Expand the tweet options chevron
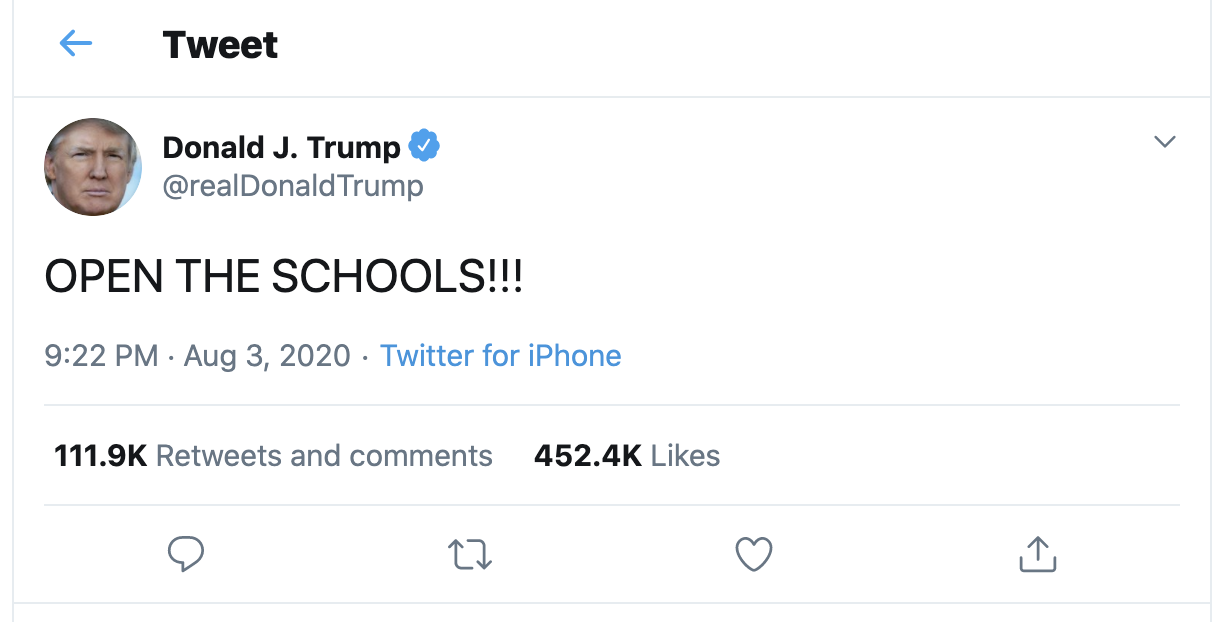Screen dimensions: 1230x622 tap(1164, 142)
